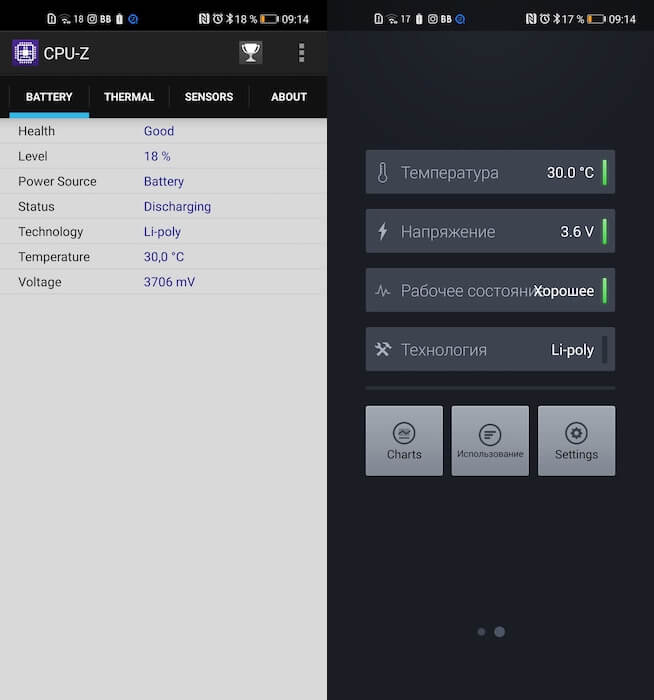Open the three-dot overflow menu

[x=301, y=53]
